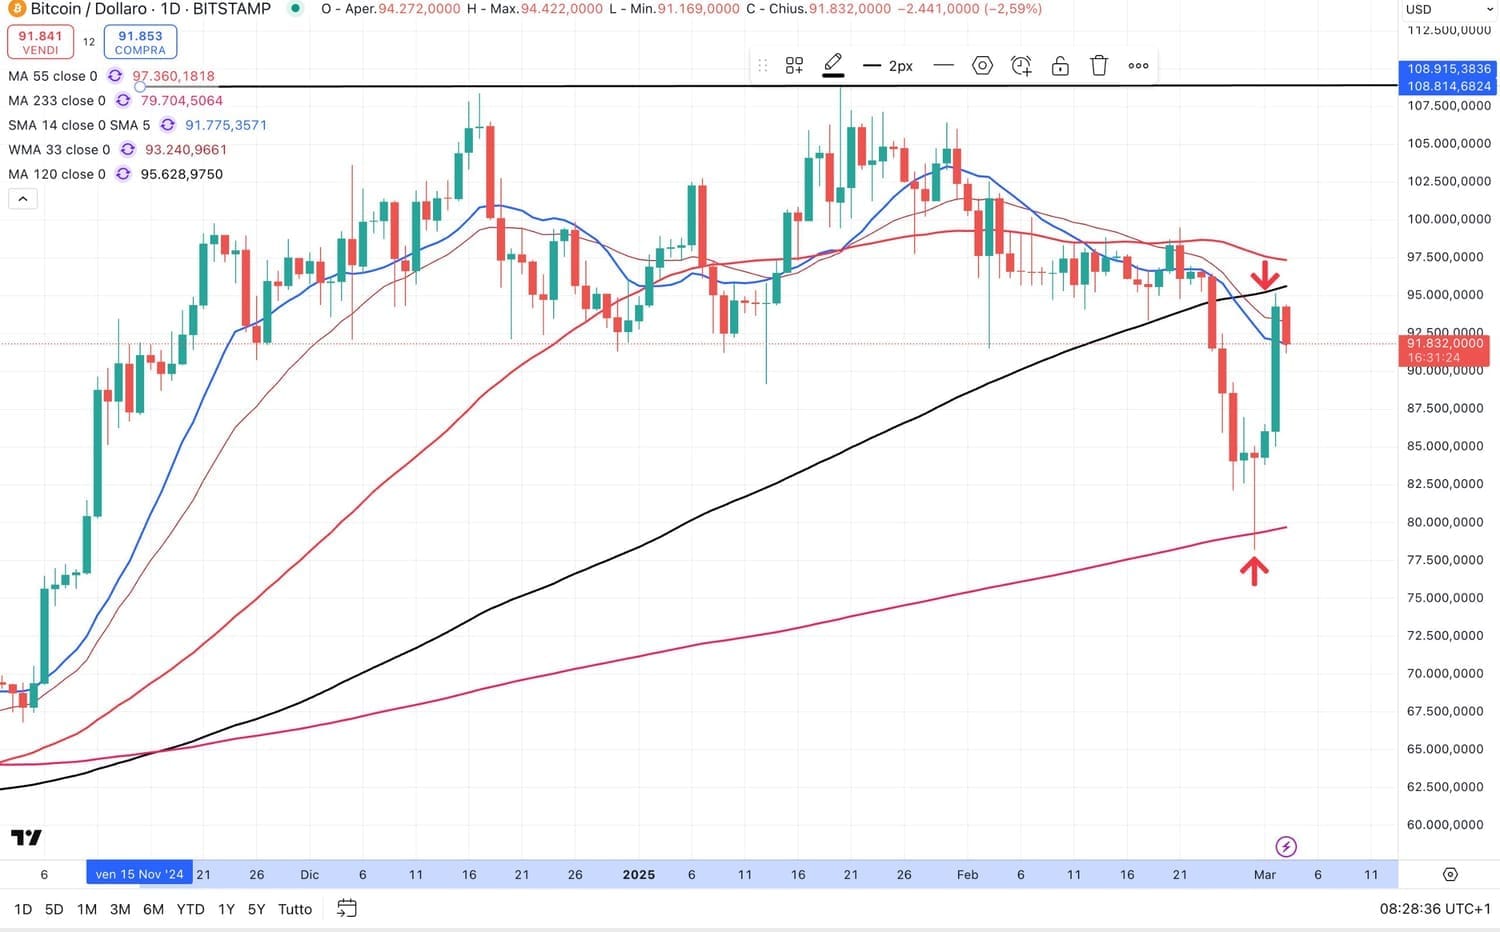Click the refresh icon beside MA 55
1500x932 pixels.
click(115, 76)
